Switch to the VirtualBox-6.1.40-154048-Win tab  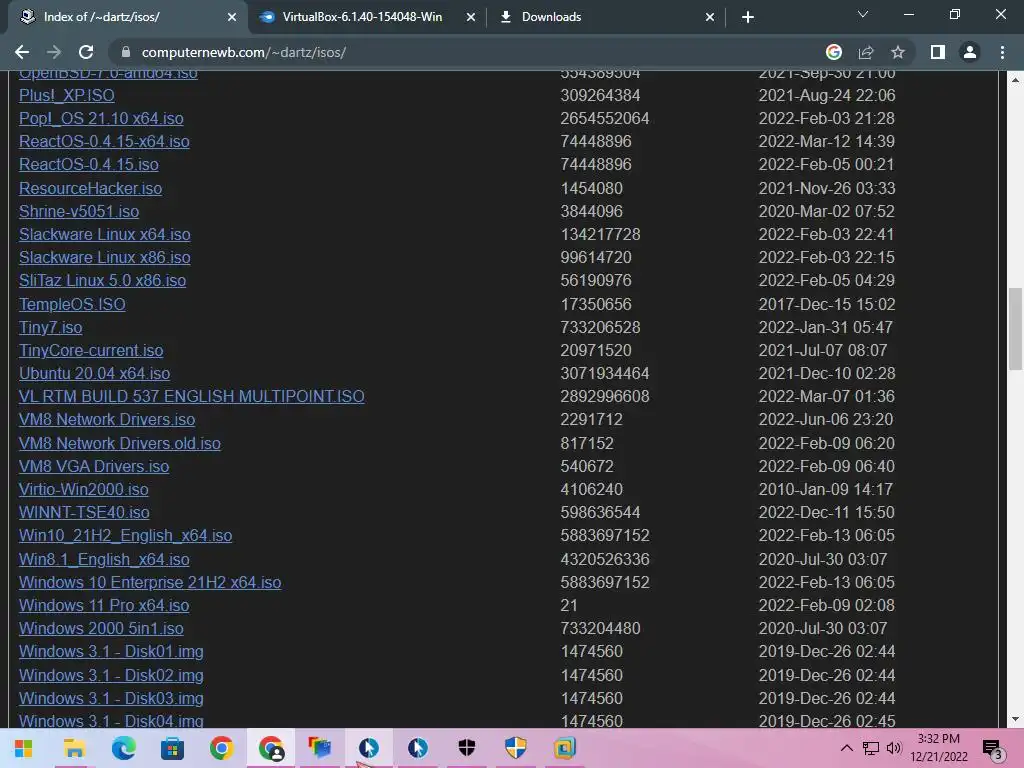[x=362, y=17]
